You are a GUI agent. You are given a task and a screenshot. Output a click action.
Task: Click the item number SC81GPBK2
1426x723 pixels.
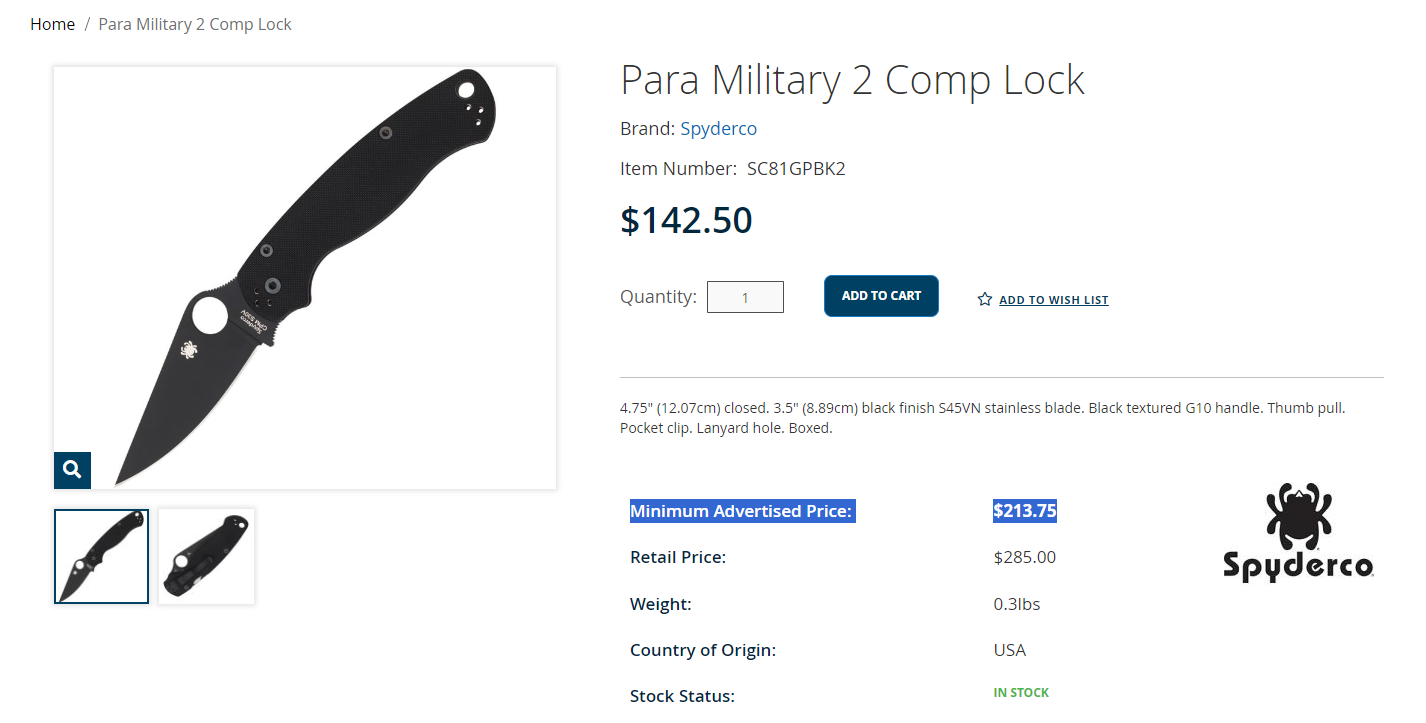click(x=796, y=169)
